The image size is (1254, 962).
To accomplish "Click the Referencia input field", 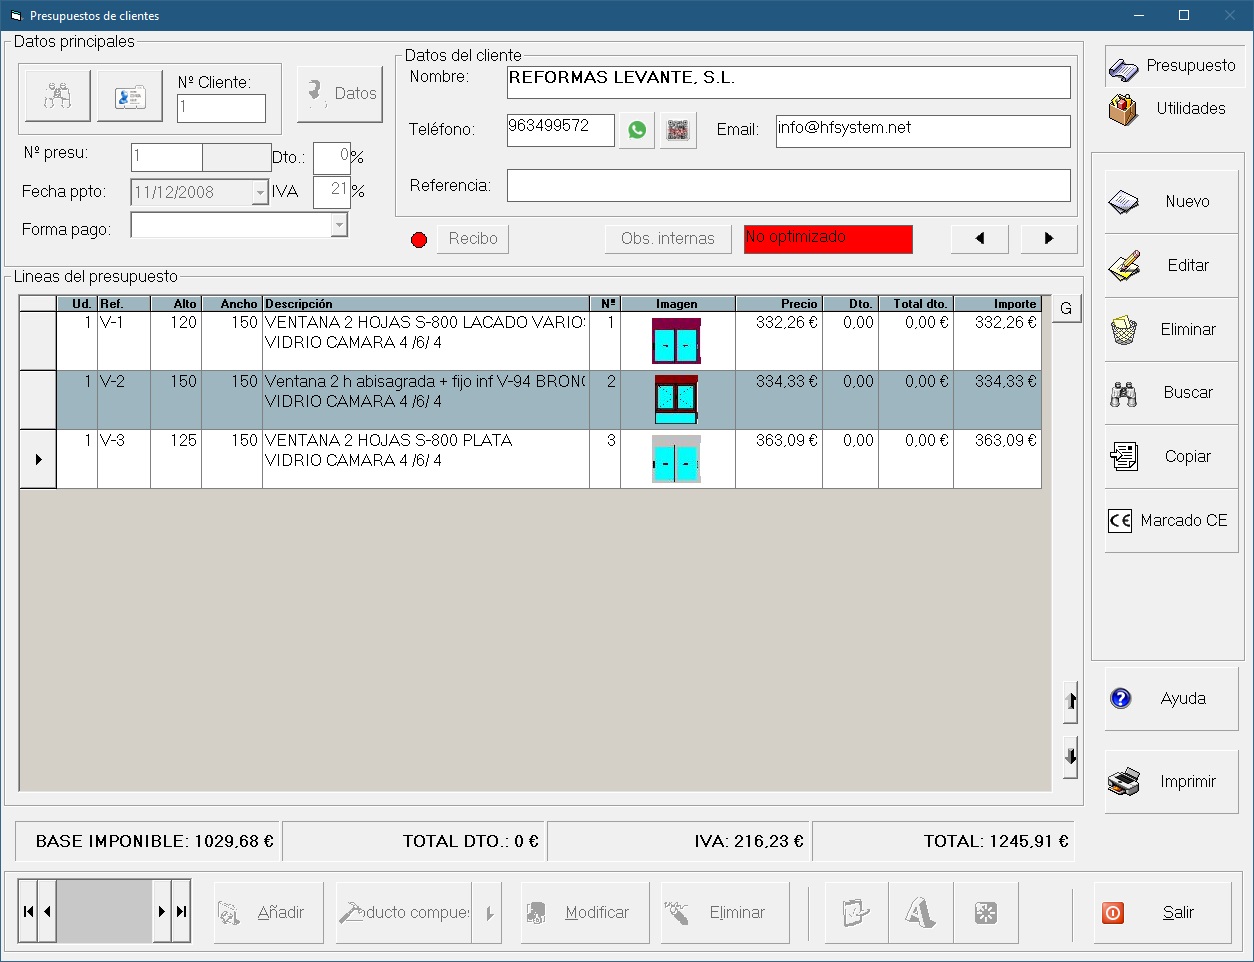I will (788, 186).
